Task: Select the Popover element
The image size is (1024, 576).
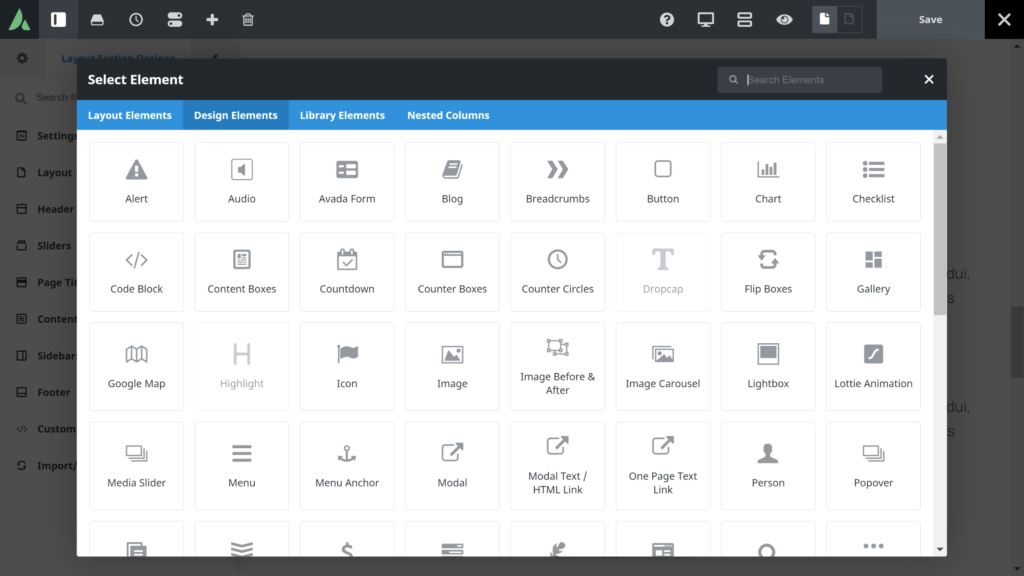Action: pos(873,466)
